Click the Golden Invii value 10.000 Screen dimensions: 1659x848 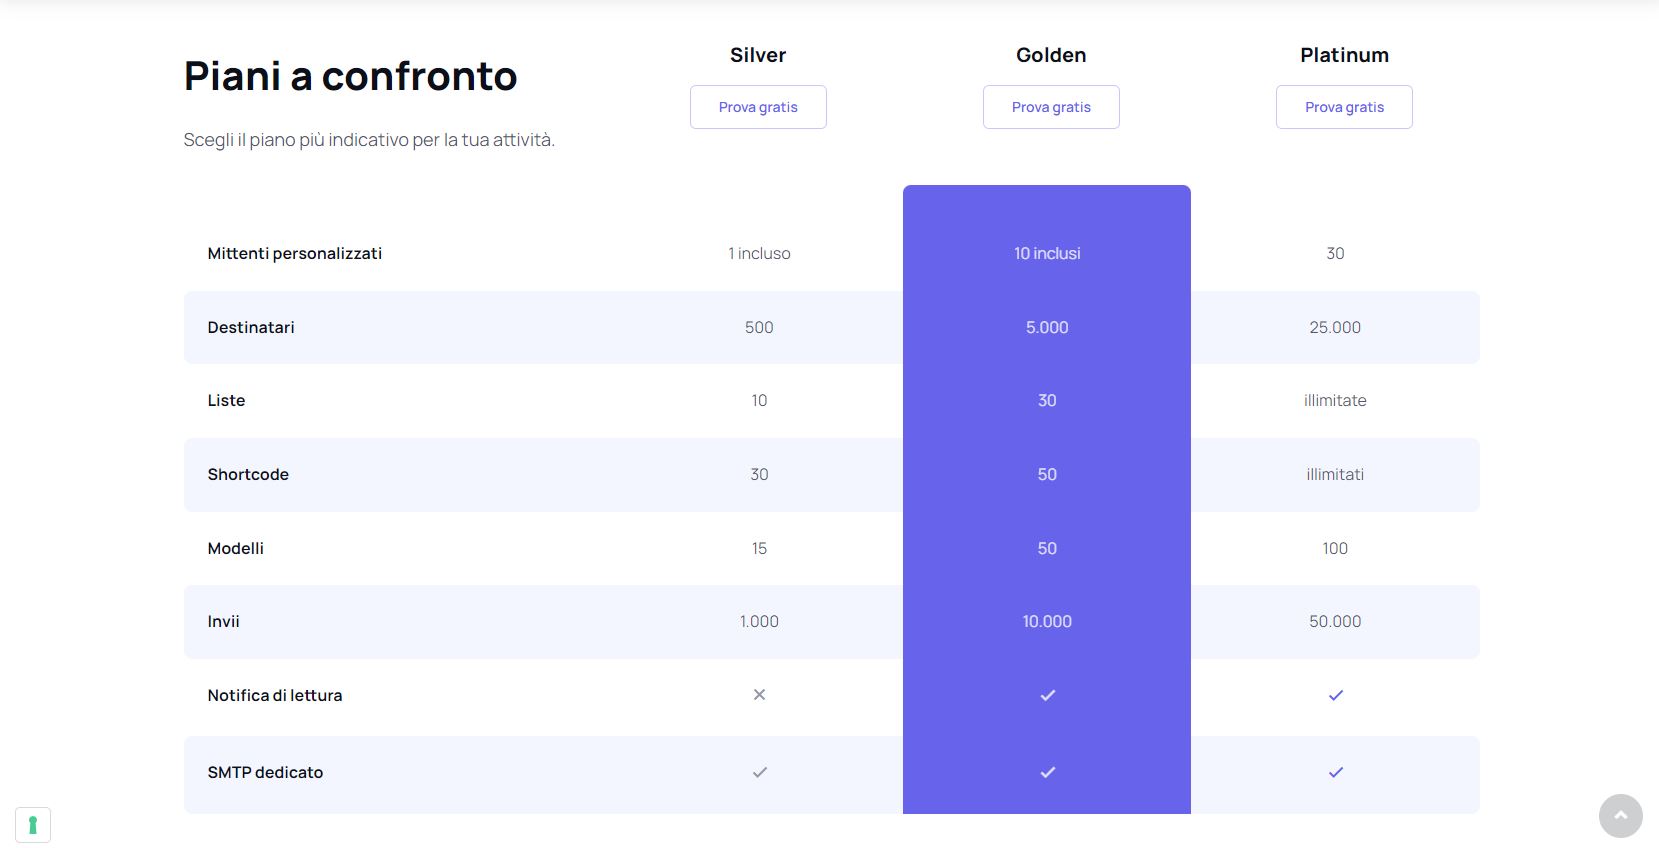(1047, 621)
